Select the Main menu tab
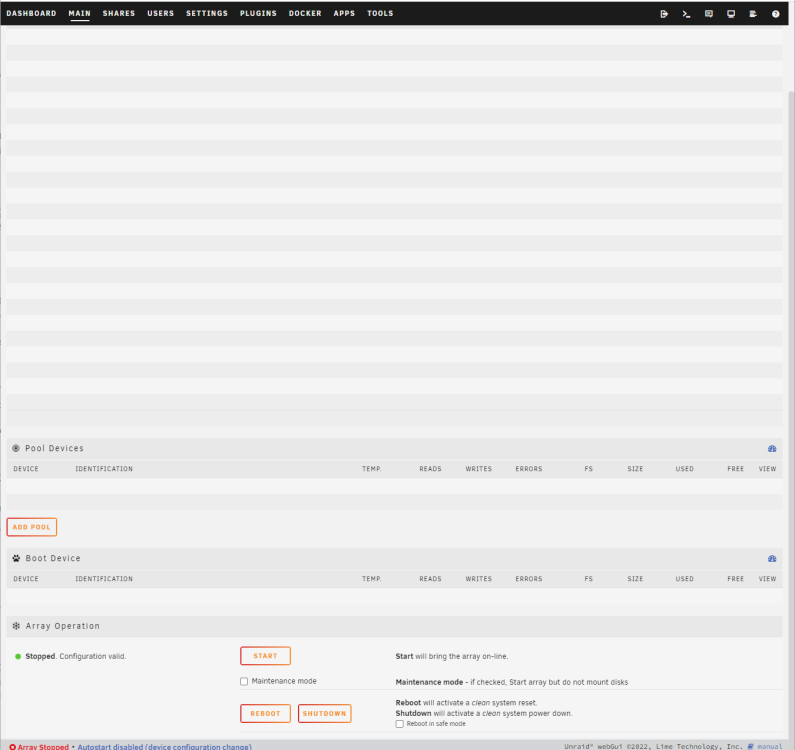Viewport: 795px width, 750px height. click(79, 14)
